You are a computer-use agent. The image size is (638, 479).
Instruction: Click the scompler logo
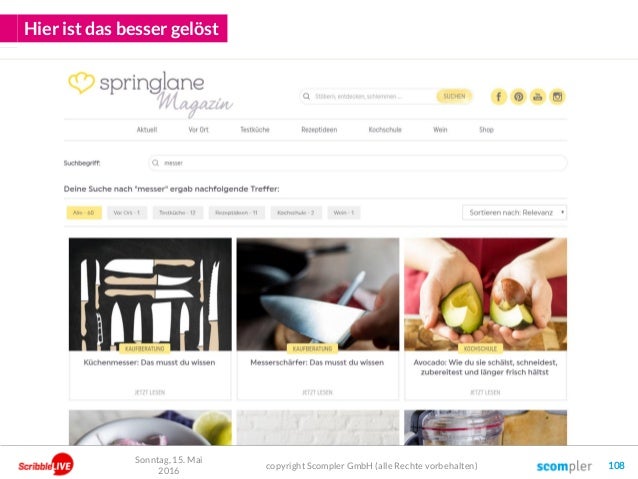[x=564, y=466]
